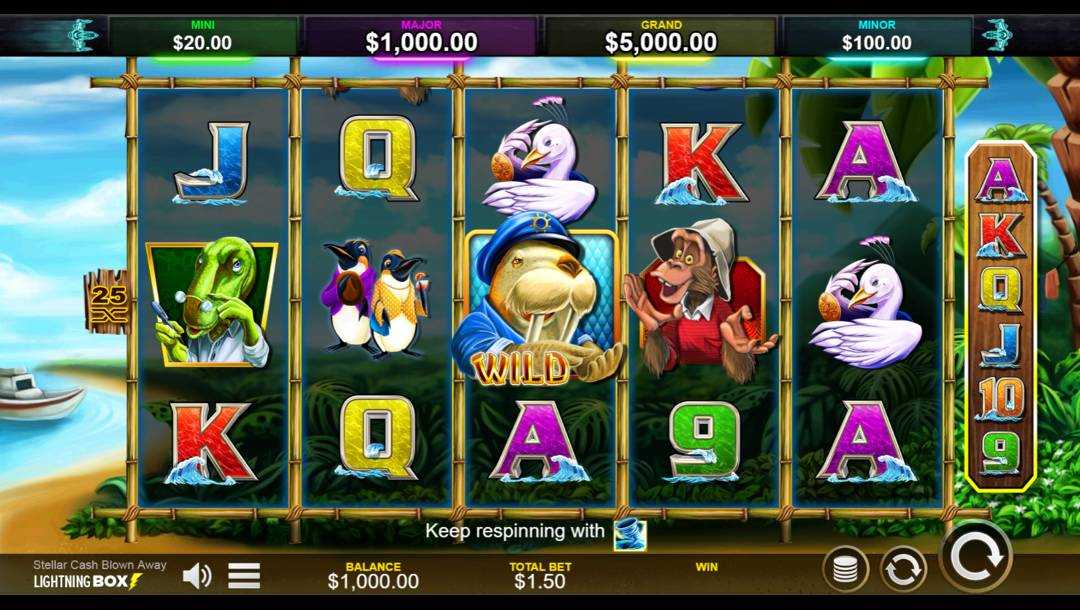Viewport: 1080px width, 610px height.
Task: Mute the game sound speaker icon
Action: [196, 576]
